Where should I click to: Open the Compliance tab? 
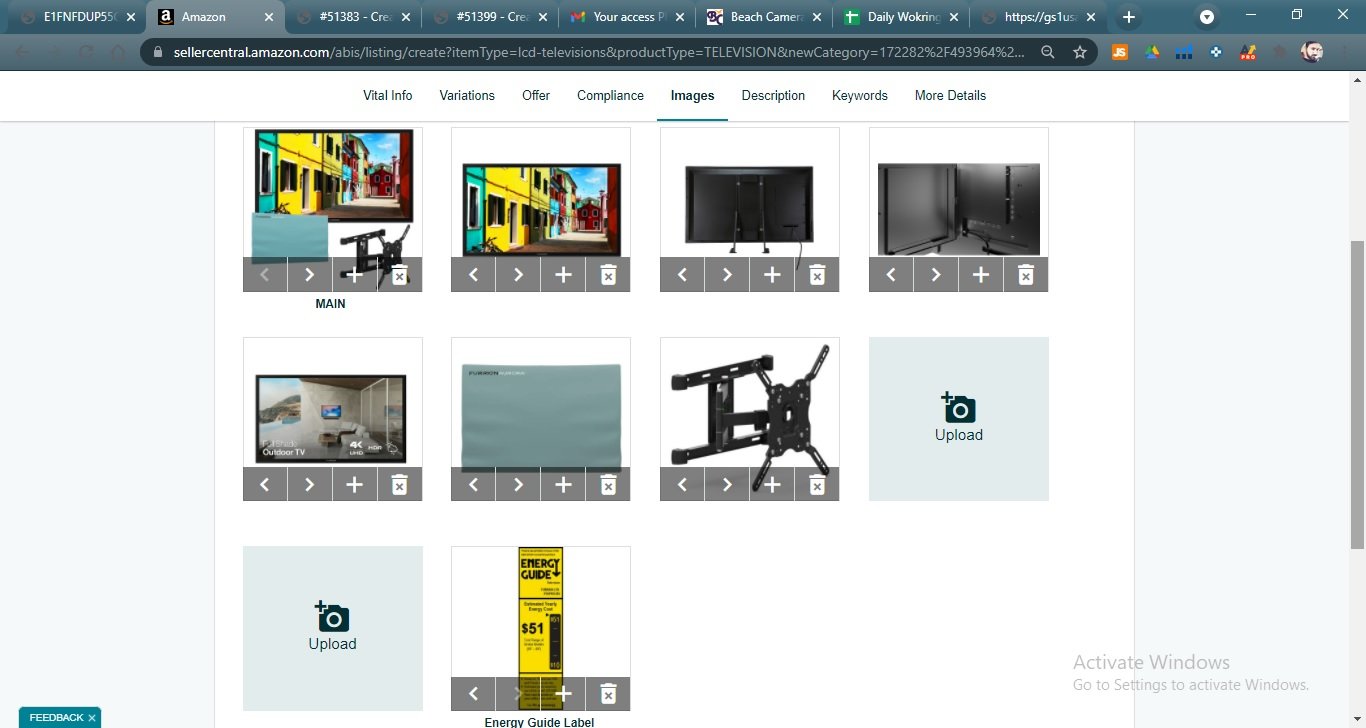(x=610, y=96)
